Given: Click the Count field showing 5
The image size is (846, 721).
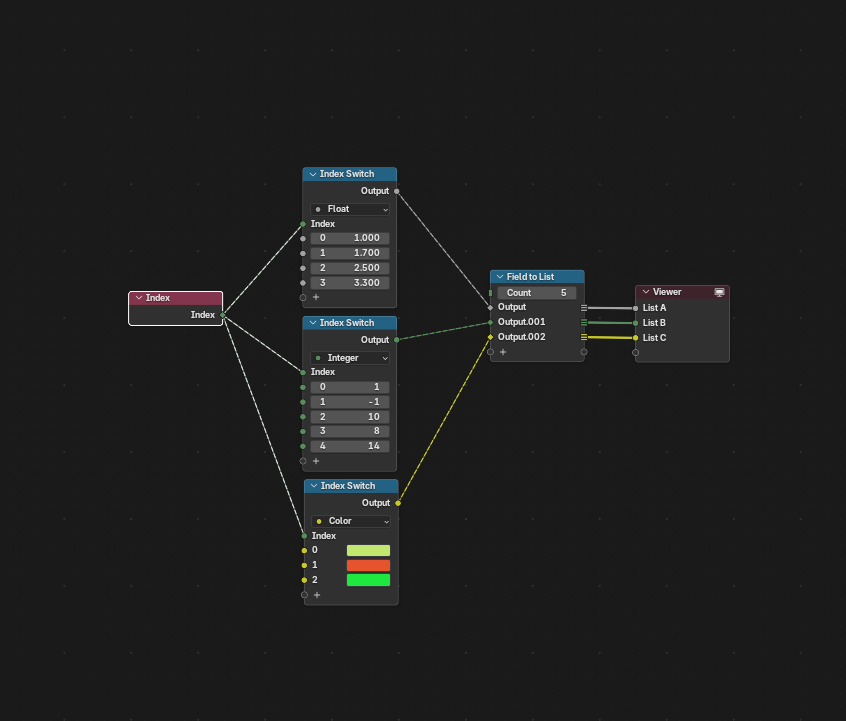Looking at the screenshot, I should [x=537, y=293].
